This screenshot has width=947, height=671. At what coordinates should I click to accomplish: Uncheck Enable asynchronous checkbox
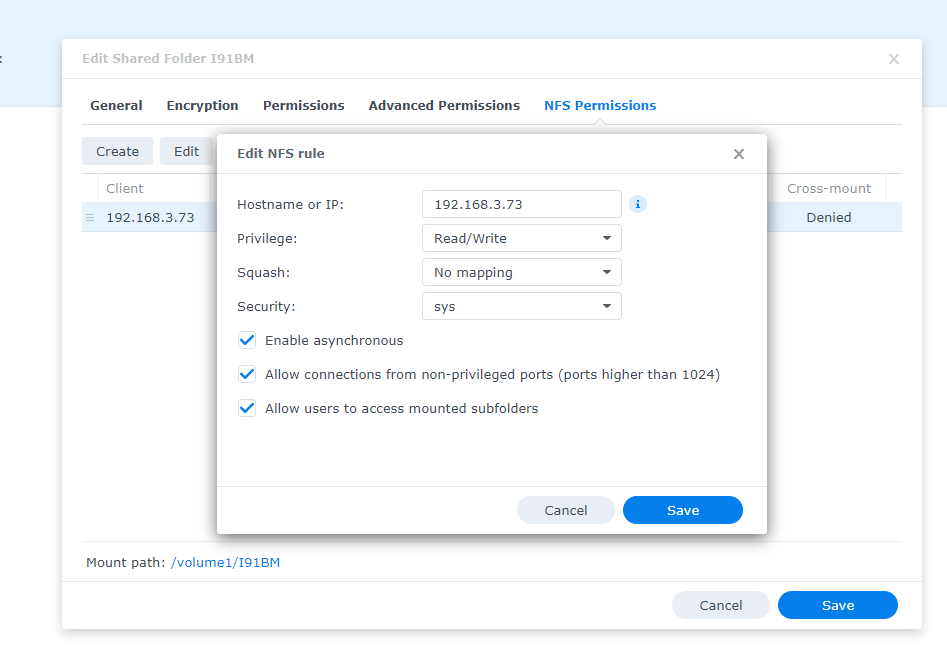[247, 341]
